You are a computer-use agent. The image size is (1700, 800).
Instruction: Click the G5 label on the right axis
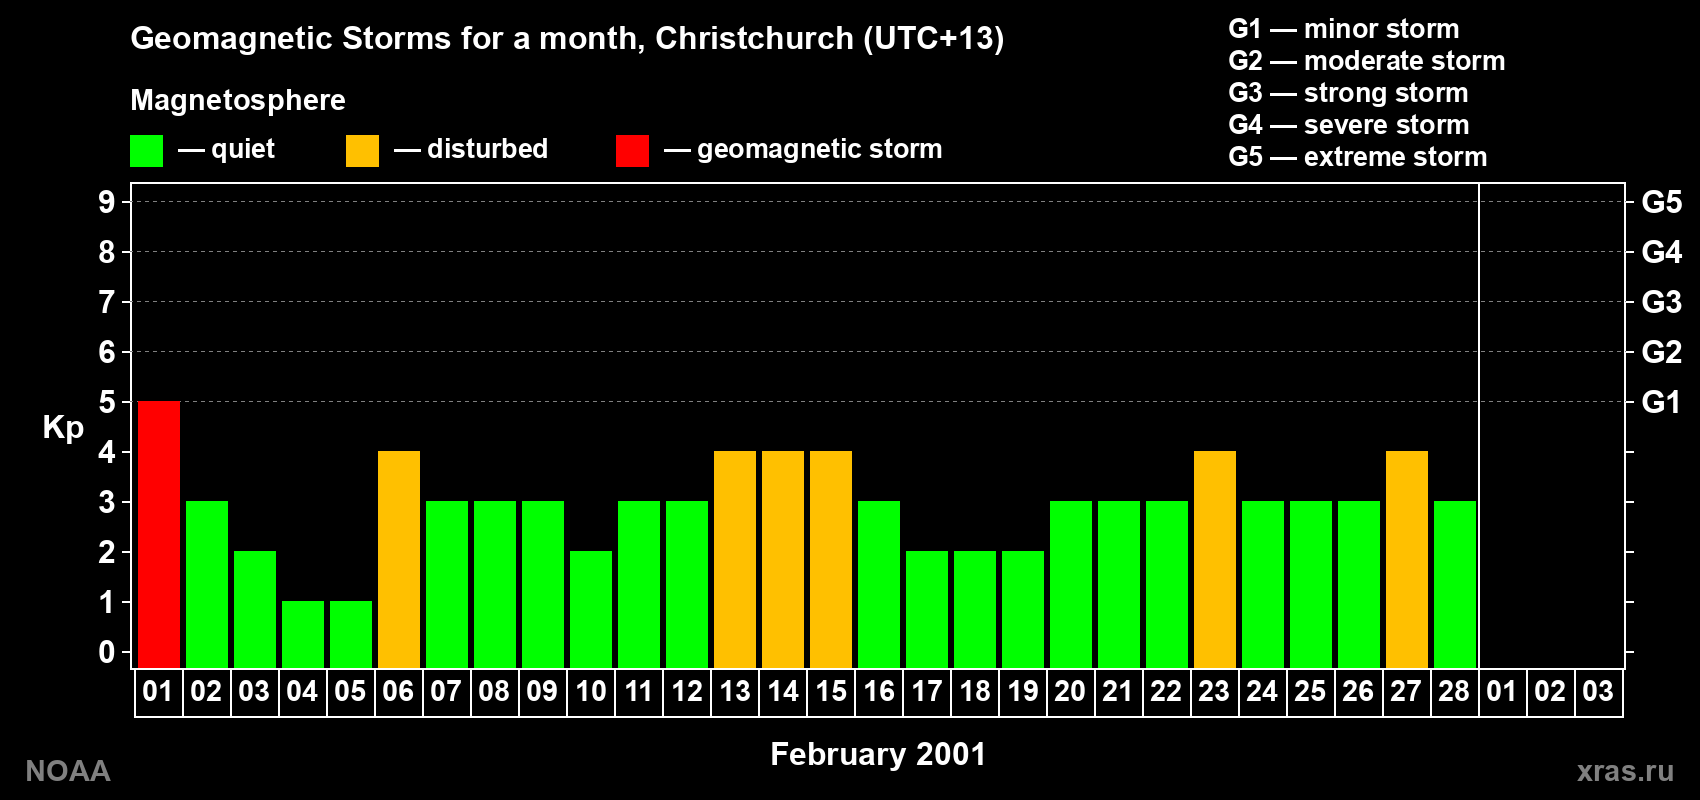1662,202
